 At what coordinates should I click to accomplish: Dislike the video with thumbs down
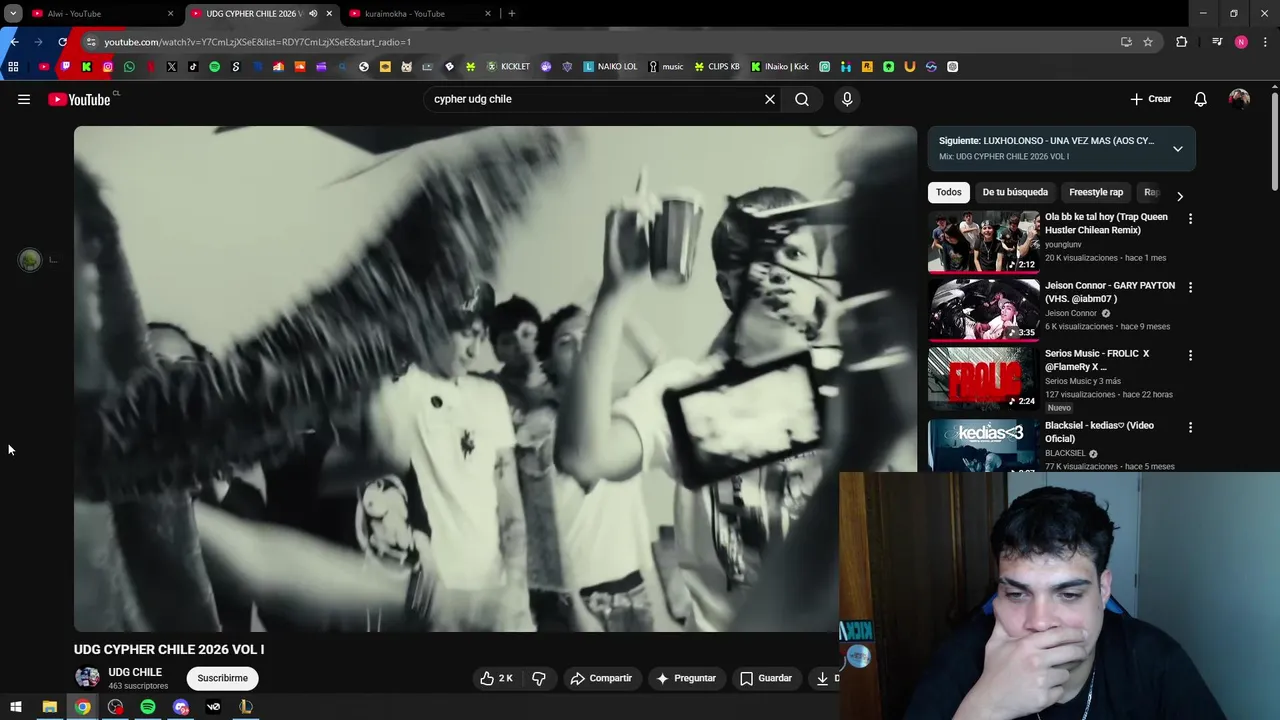tap(539, 678)
